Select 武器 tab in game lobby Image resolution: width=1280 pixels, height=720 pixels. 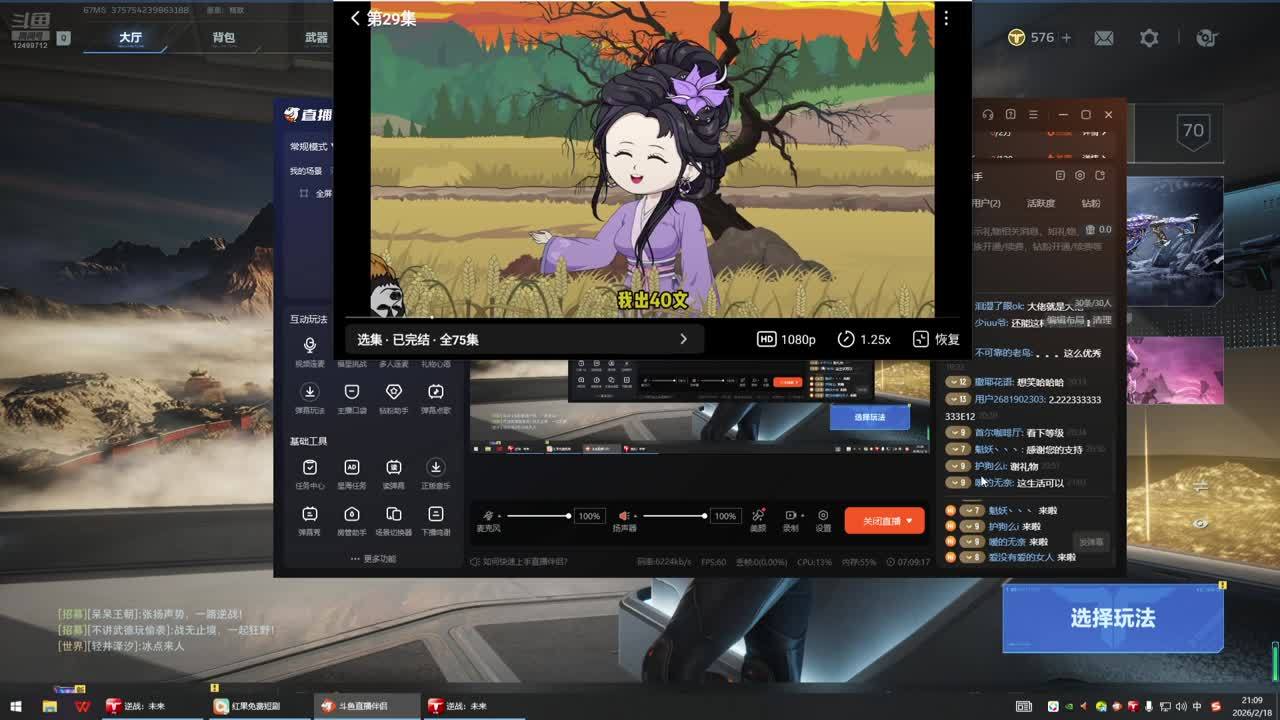(x=316, y=38)
